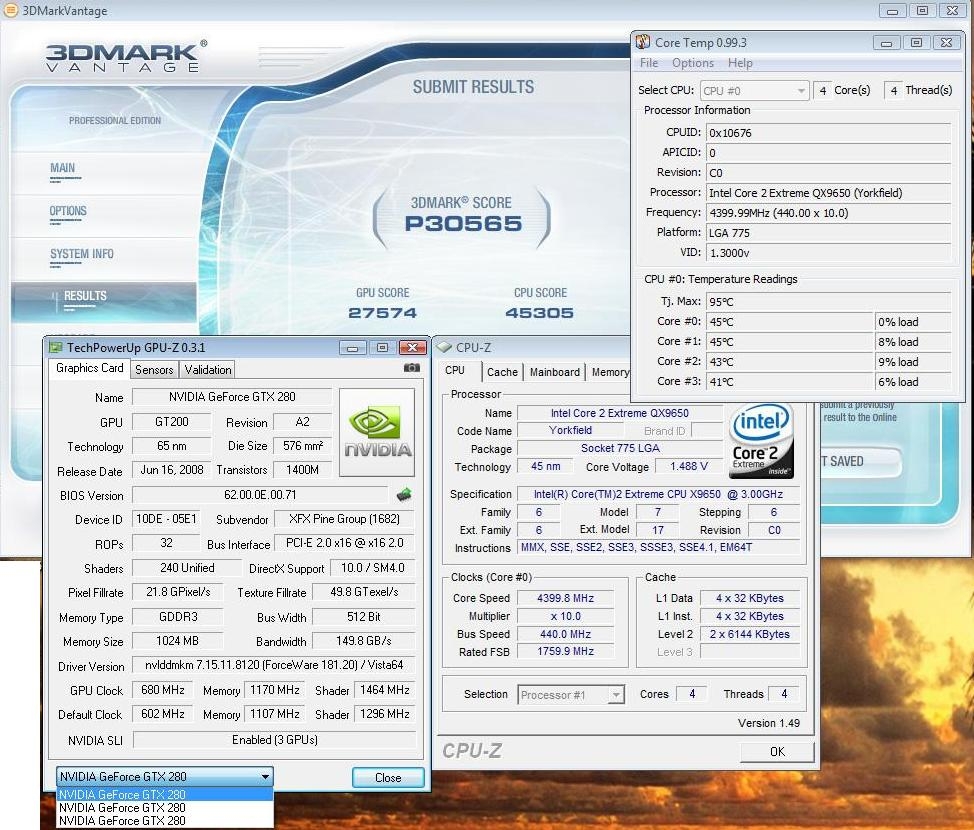Click the Frequency field in Core Temp
974x830 pixels.
(829, 213)
